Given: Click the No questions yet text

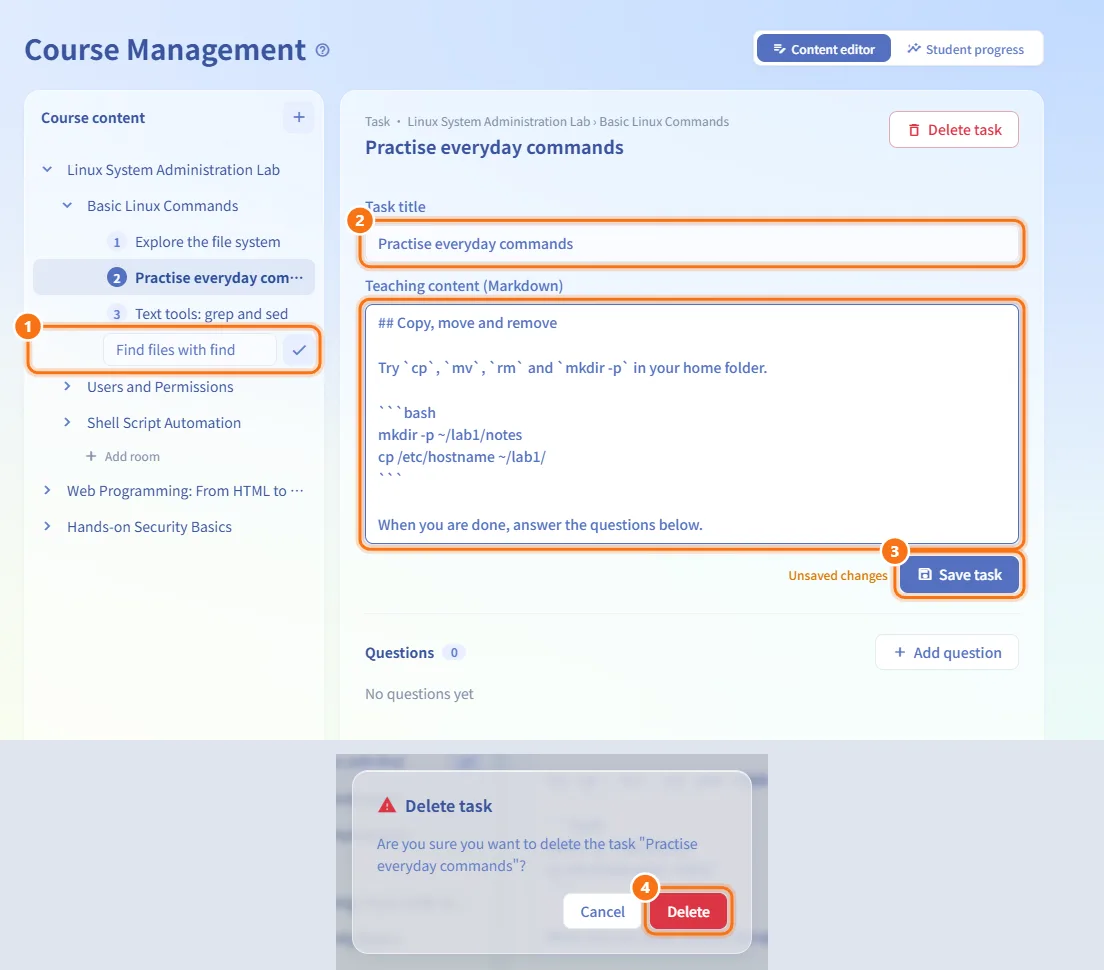Looking at the screenshot, I should click(x=419, y=694).
